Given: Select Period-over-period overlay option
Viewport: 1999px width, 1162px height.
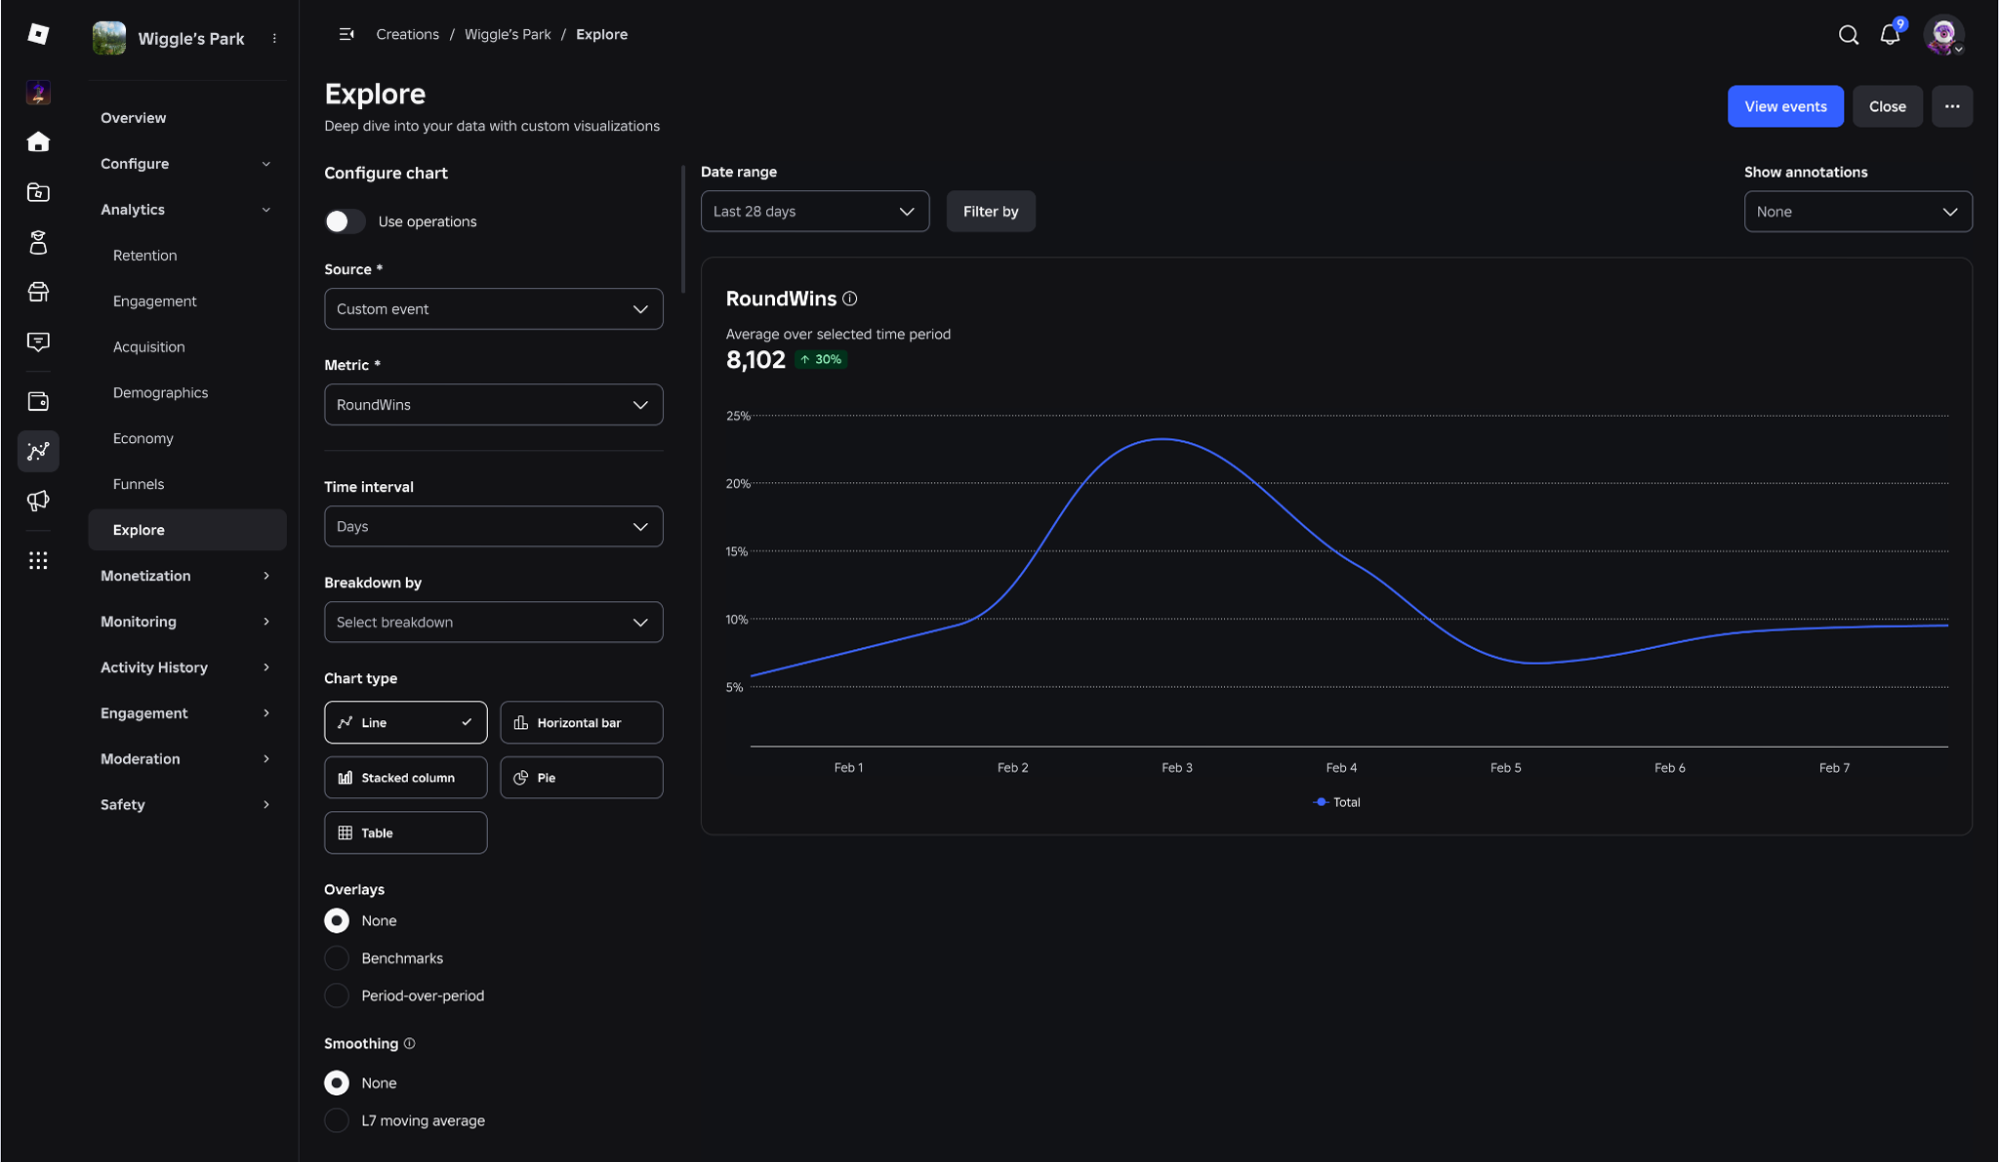Looking at the screenshot, I should click(x=337, y=996).
